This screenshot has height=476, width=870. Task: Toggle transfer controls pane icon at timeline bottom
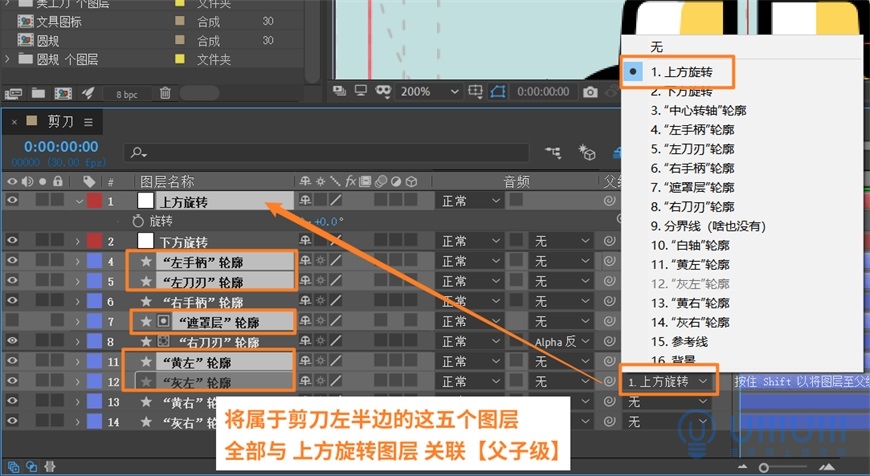pos(31,467)
